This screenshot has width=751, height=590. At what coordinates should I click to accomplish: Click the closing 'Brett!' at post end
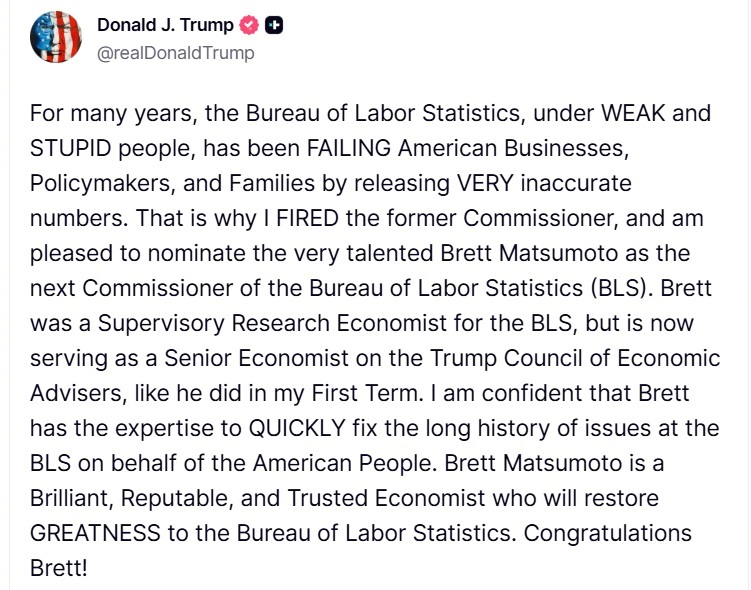click(59, 568)
